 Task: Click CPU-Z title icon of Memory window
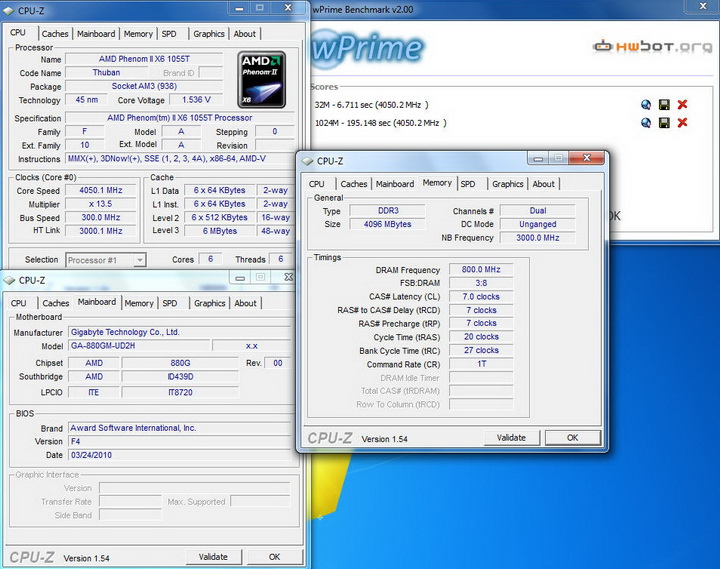tap(307, 161)
